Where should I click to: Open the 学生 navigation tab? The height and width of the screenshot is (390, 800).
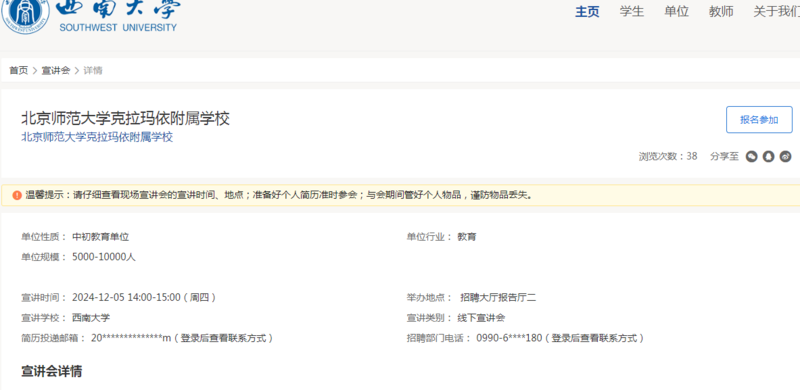tap(632, 12)
